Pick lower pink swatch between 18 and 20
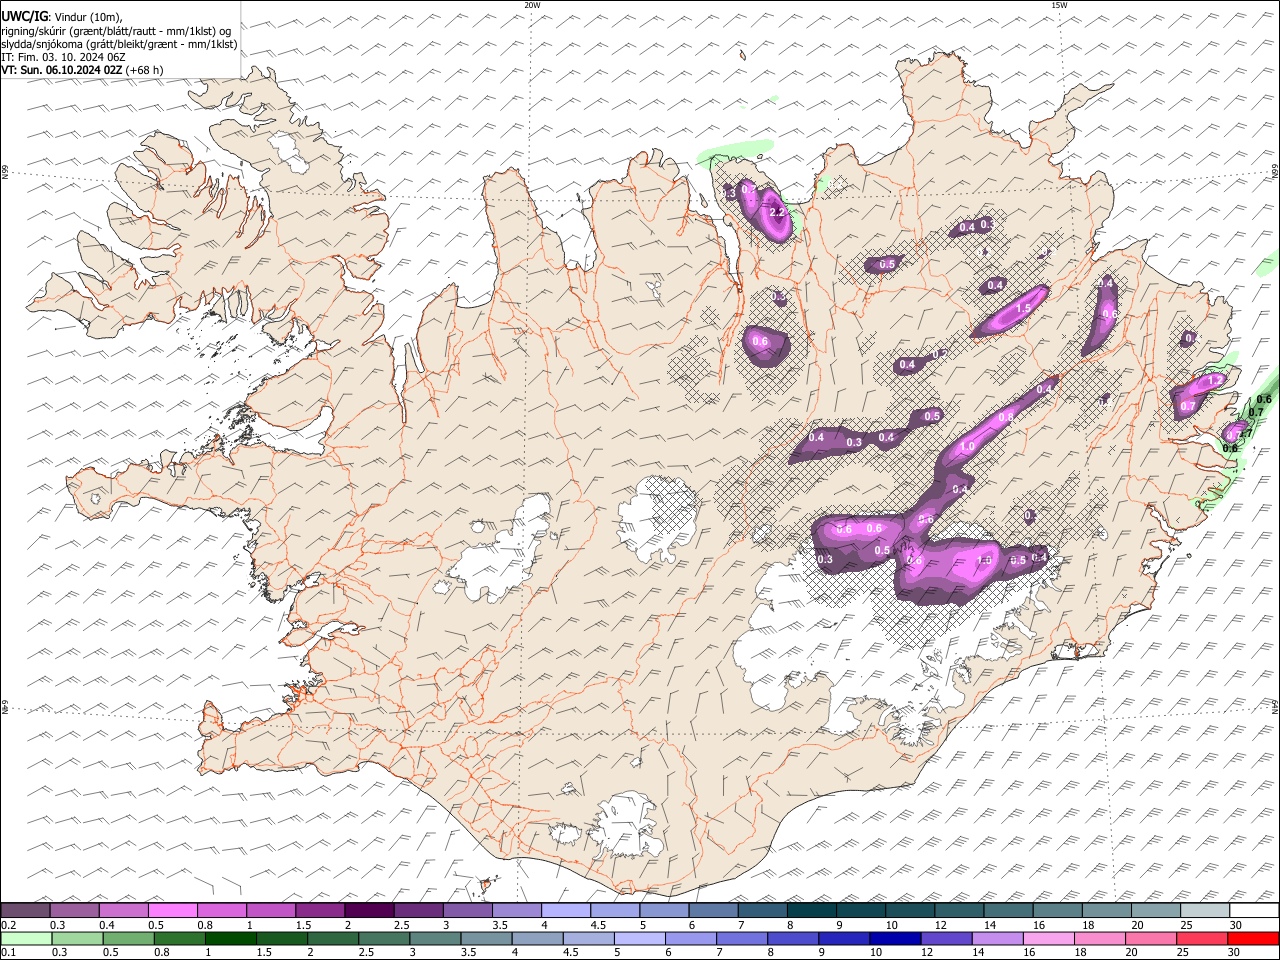 point(1100,938)
